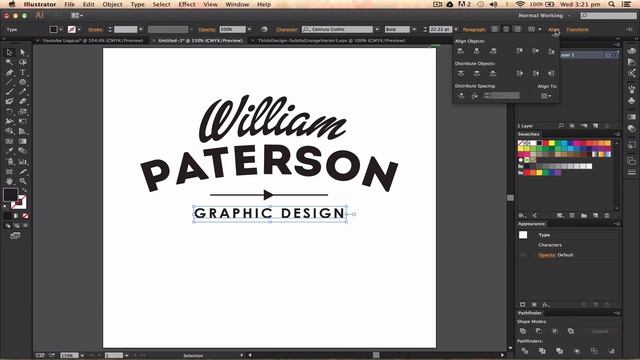Viewport: 640px width, 360px height.
Task: Open the File menu
Action: tap(69, 4)
